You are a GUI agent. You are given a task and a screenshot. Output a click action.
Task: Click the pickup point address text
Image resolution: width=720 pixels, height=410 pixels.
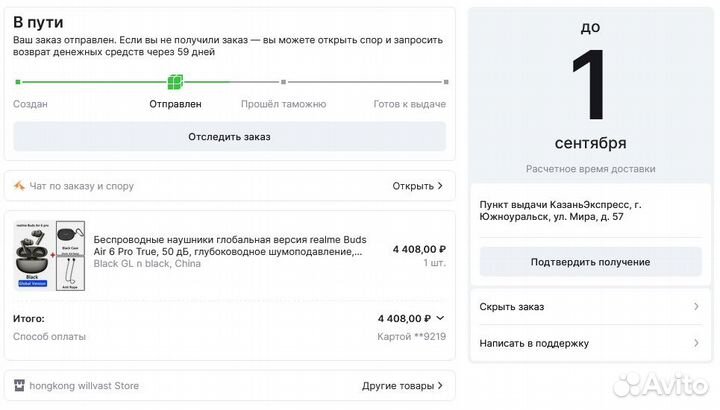pos(561,210)
